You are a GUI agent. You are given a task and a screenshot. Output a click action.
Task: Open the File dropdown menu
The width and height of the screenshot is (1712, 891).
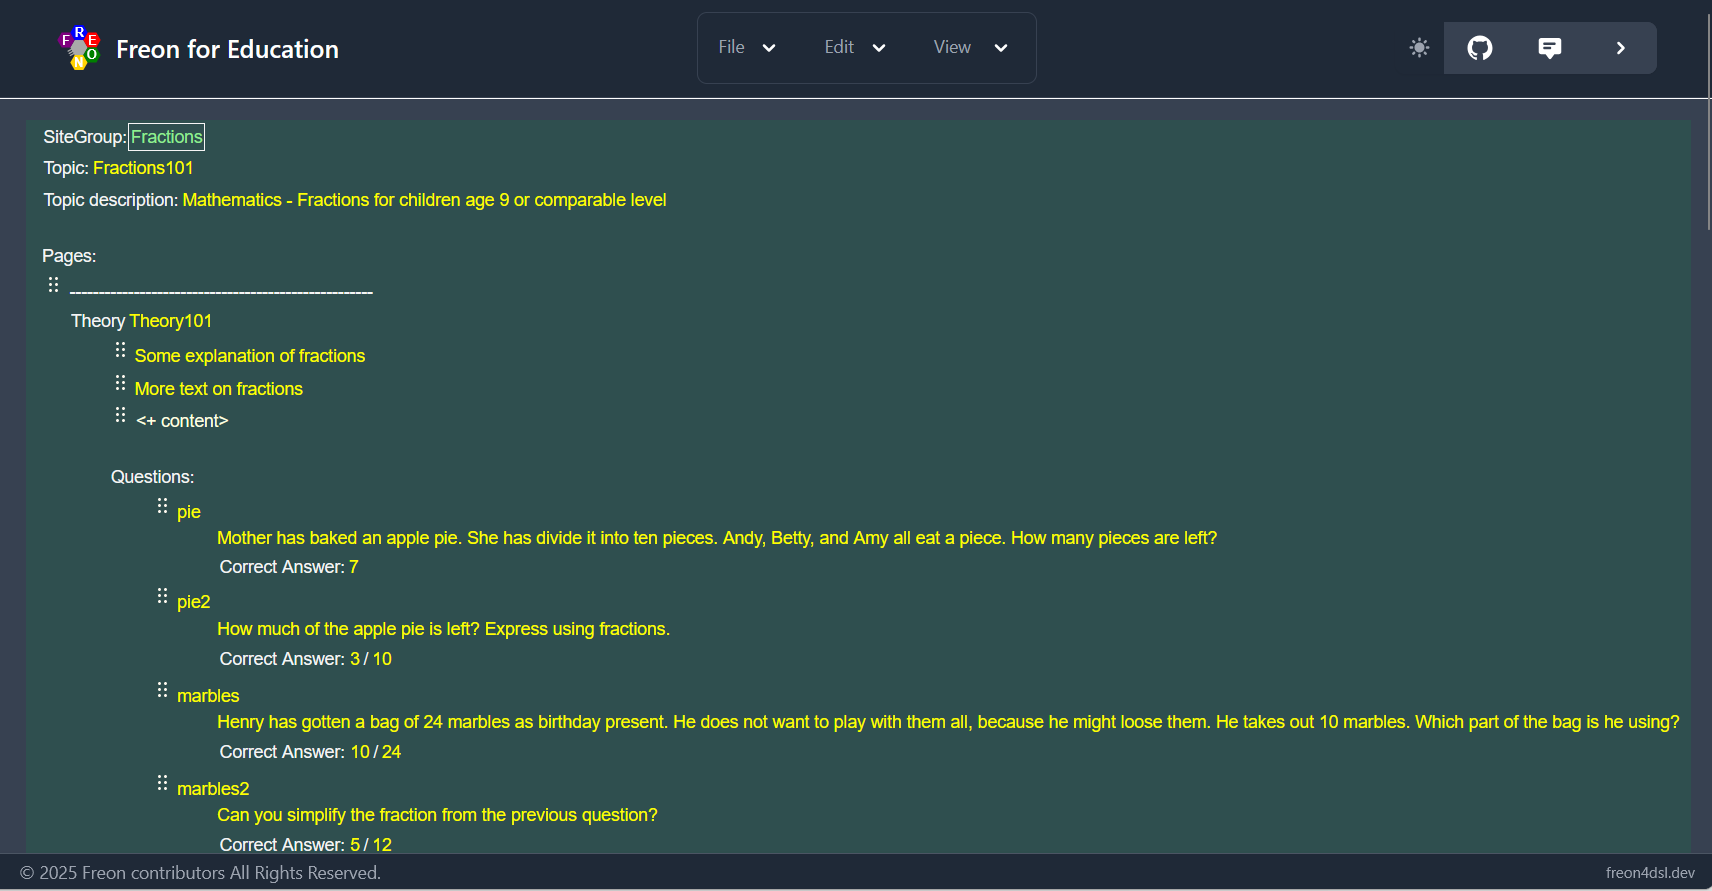pyautogui.click(x=746, y=48)
